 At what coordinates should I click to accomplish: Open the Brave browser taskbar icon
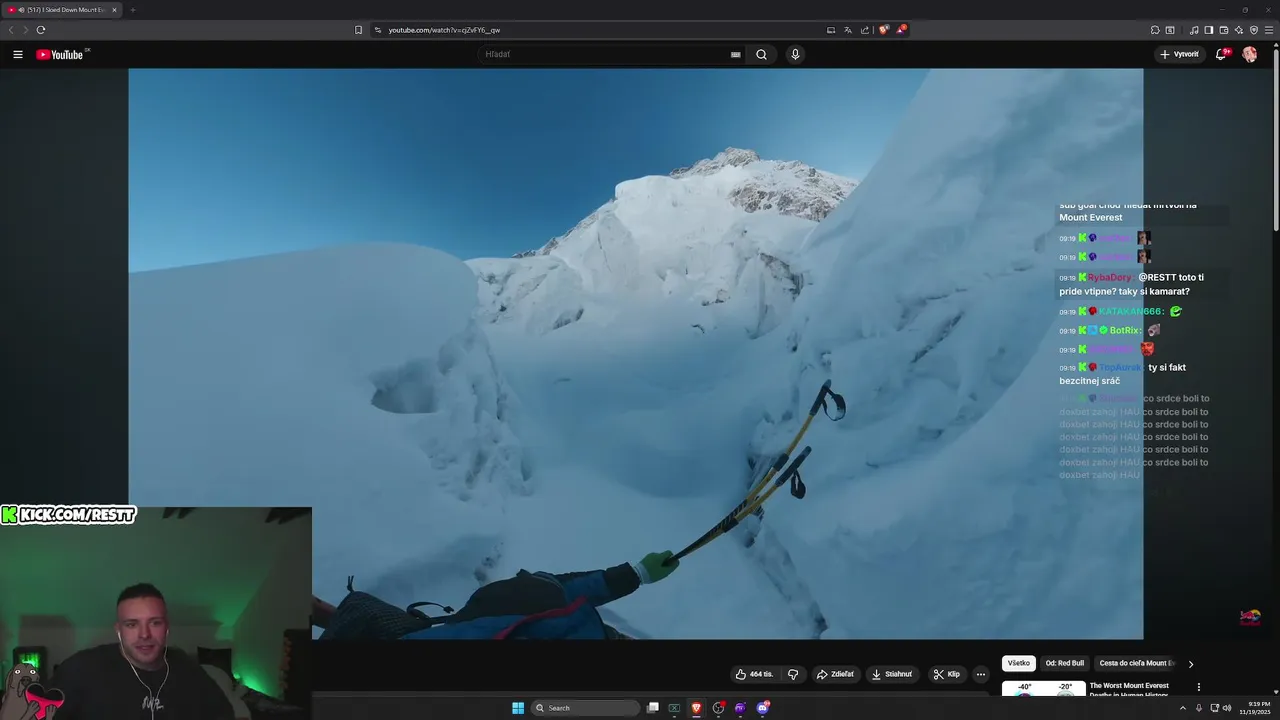pos(697,708)
